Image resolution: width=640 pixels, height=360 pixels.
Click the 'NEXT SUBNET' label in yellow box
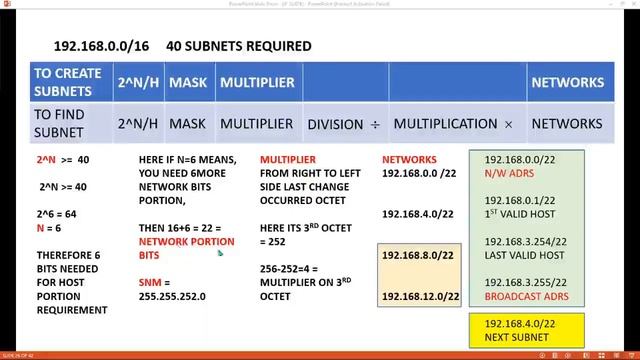(517, 338)
